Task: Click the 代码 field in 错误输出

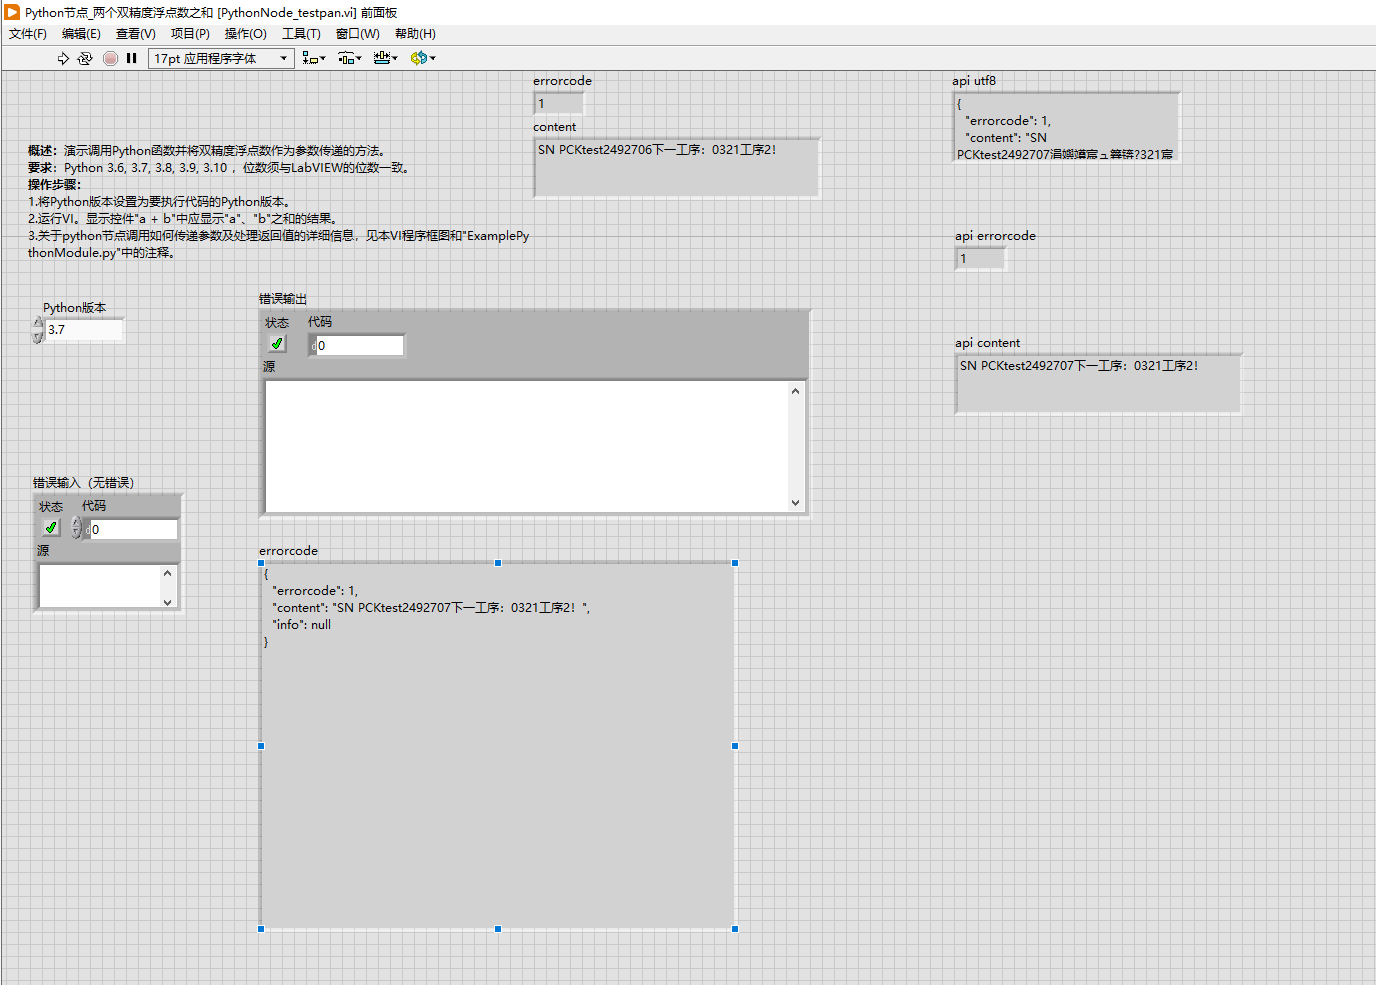Action: click(360, 346)
